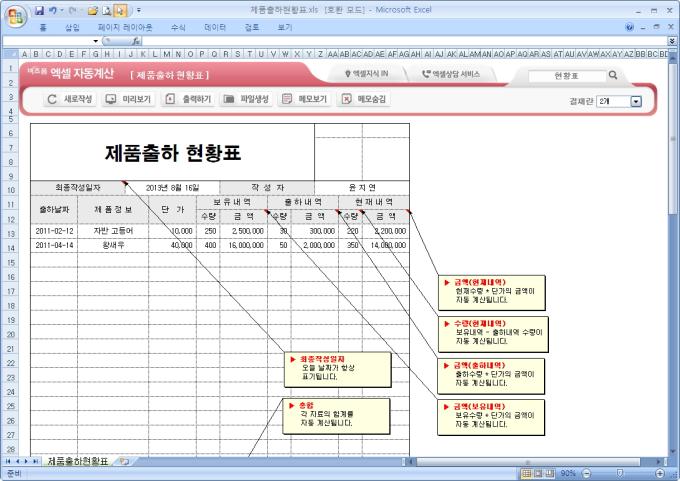The image size is (680, 481).
Task: Click the author name cell 윤지연
Action: (x=362, y=188)
